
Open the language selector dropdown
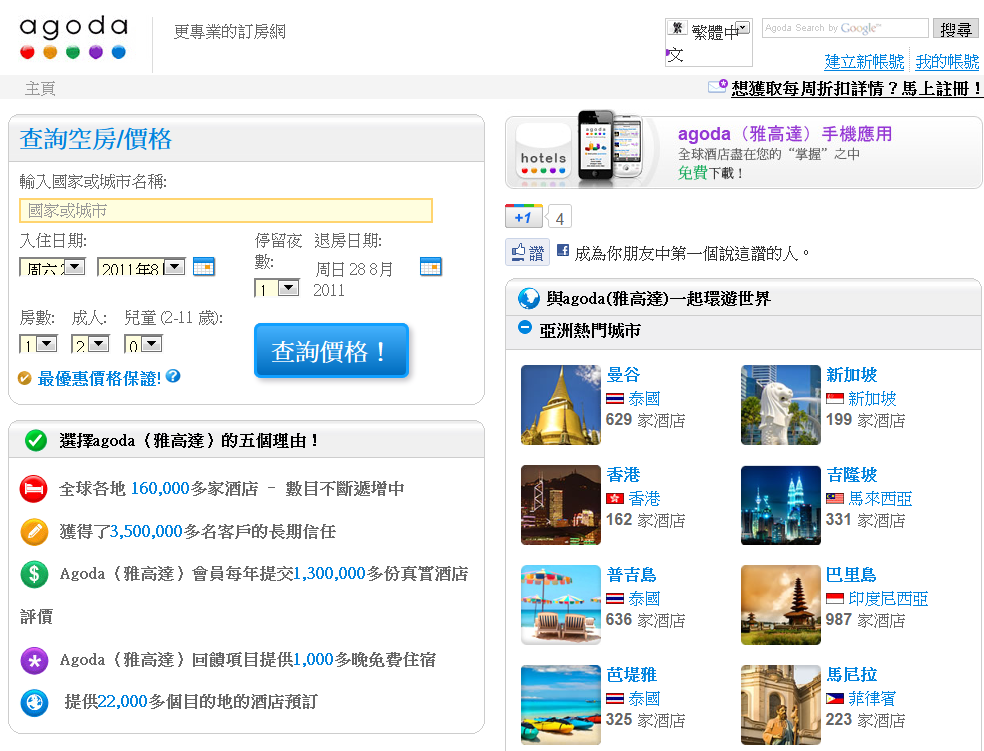coord(743,27)
